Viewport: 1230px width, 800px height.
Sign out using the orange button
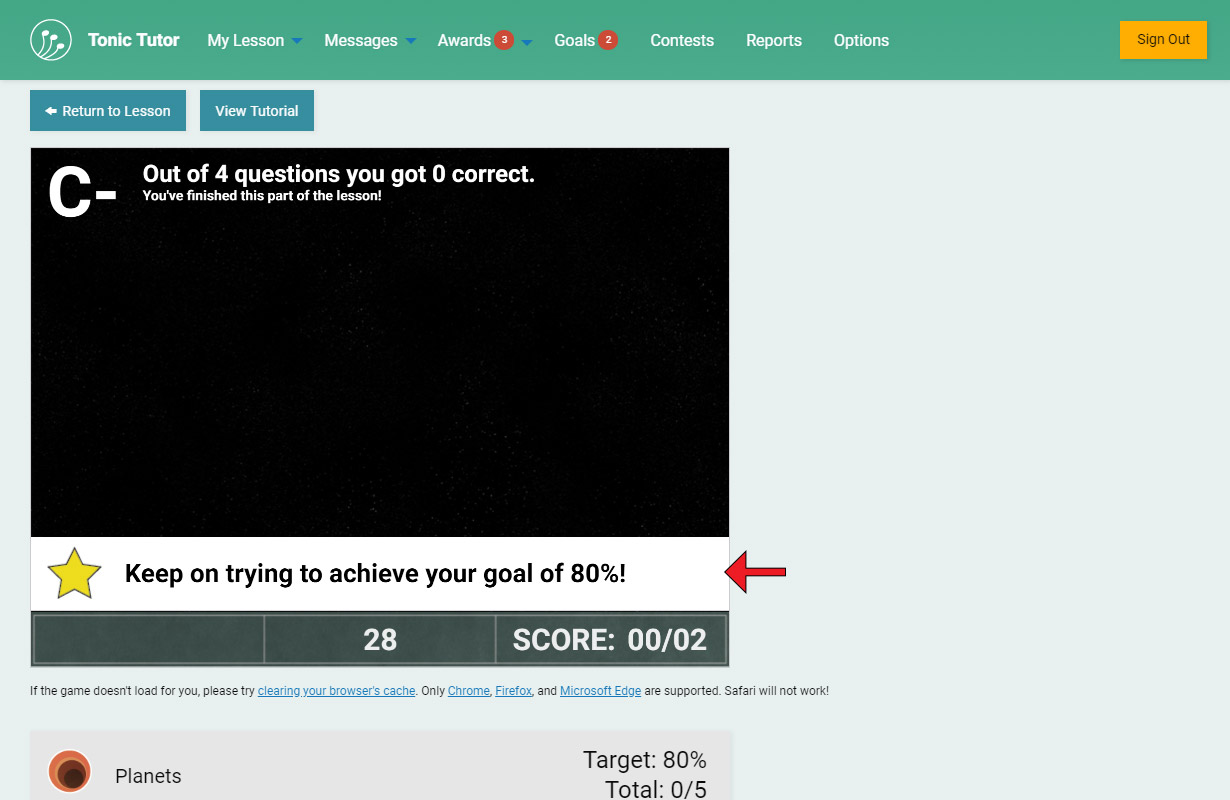pos(1163,40)
